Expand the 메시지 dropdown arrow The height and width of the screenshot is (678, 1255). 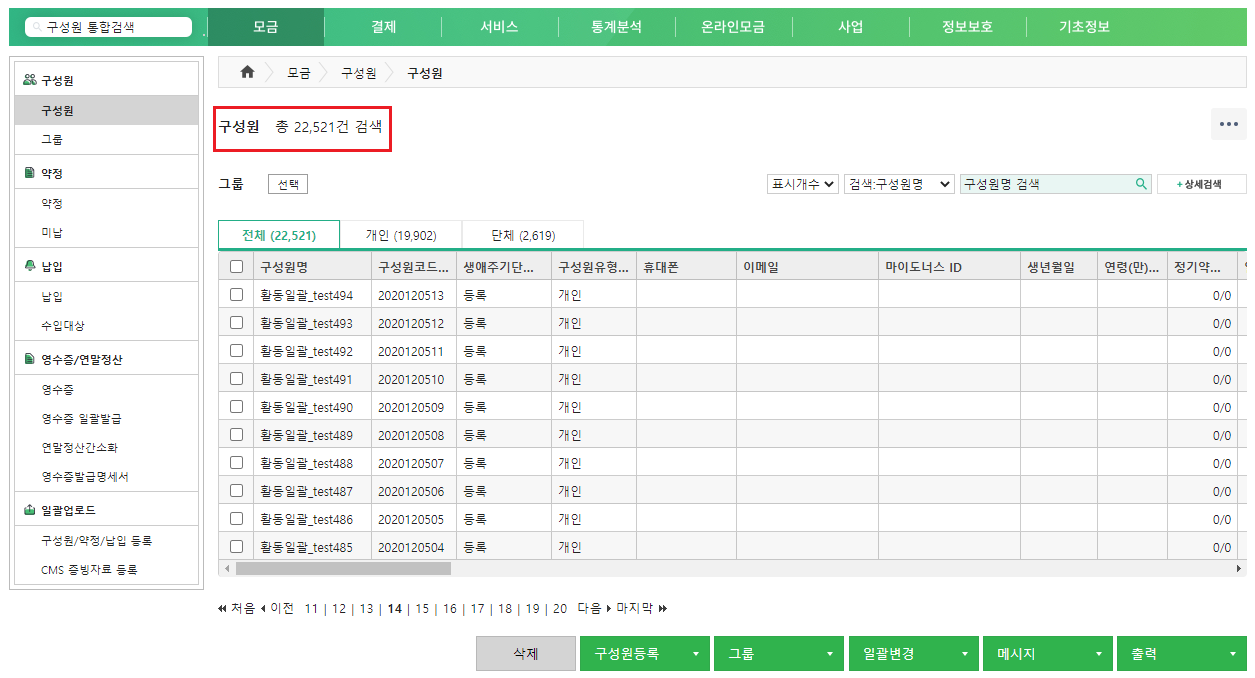coord(1098,654)
